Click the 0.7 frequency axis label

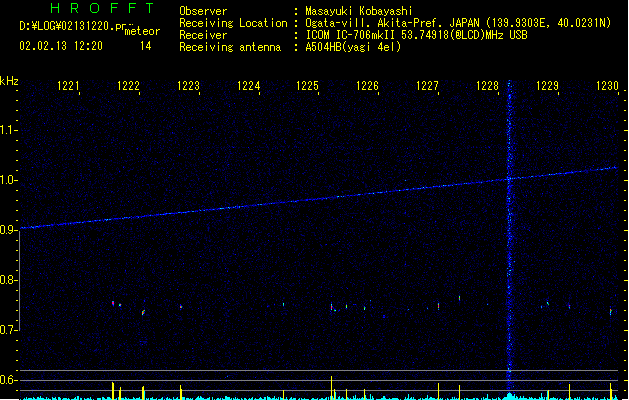click(8, 330)
